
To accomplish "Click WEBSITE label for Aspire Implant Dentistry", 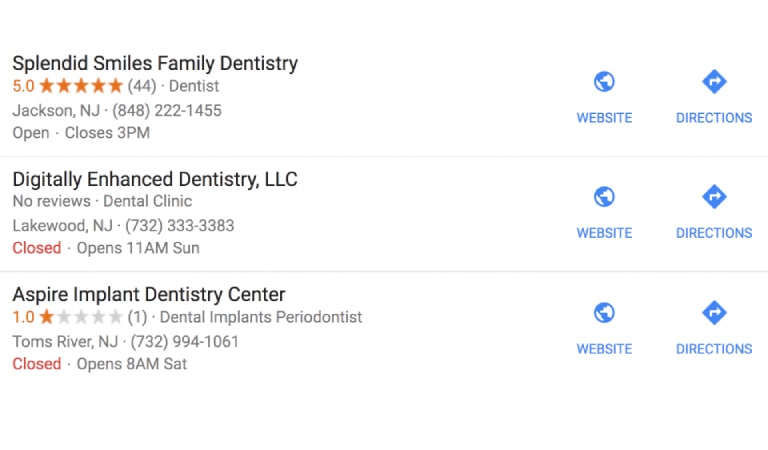I will tap(604, 349).
